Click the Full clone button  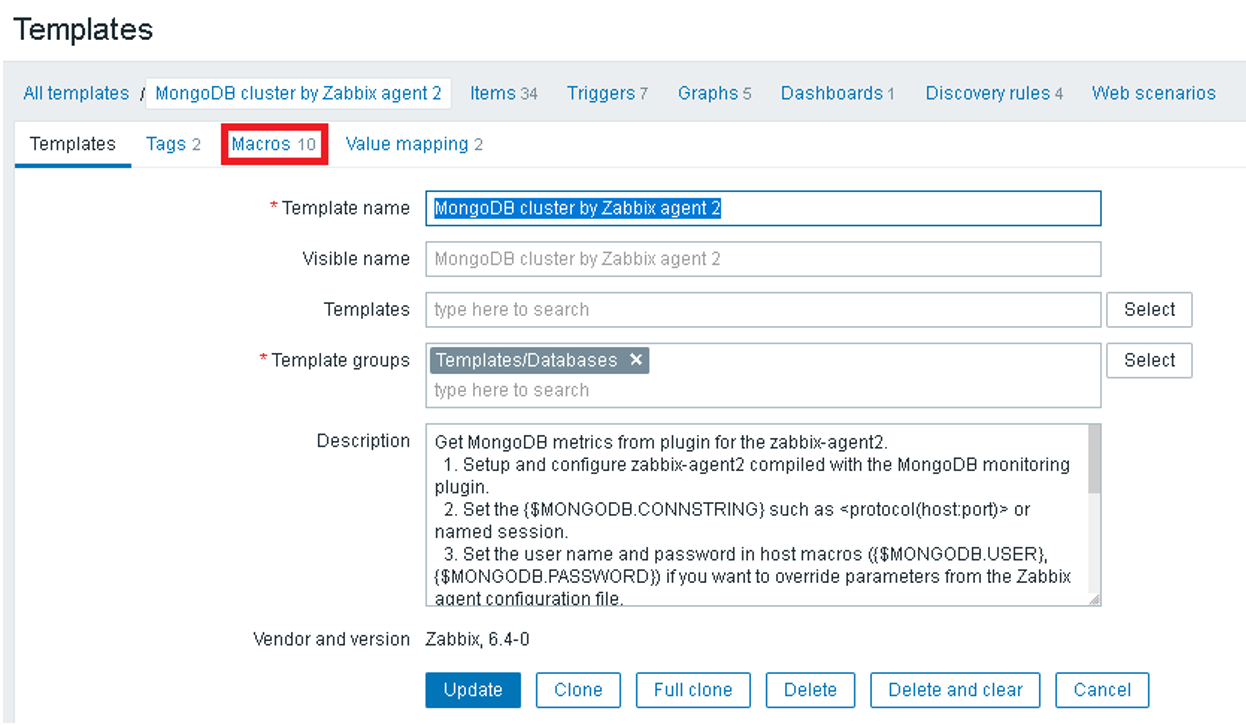pos(693,690)
